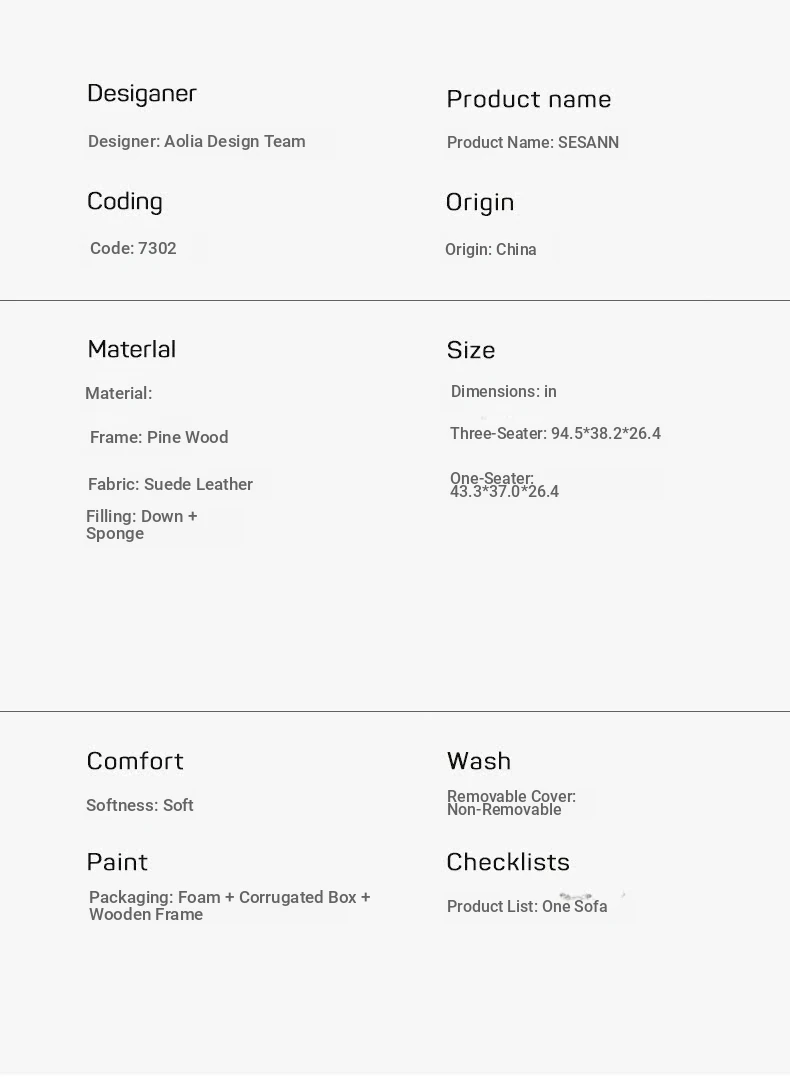Select the "Fabric: Suede Leather" text
The image size is (790, 1077).
click(170, 484)
